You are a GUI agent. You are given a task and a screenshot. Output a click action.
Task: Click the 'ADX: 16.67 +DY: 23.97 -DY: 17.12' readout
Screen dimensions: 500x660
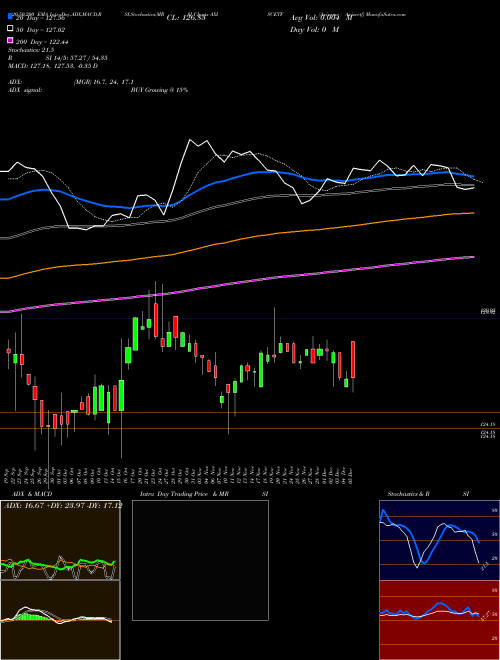pyautogui.click(x=63, y=505)
